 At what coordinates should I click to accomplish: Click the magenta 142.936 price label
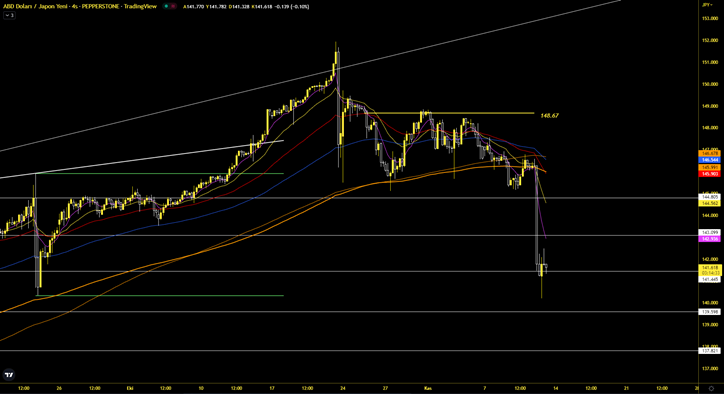click(710, 239)
